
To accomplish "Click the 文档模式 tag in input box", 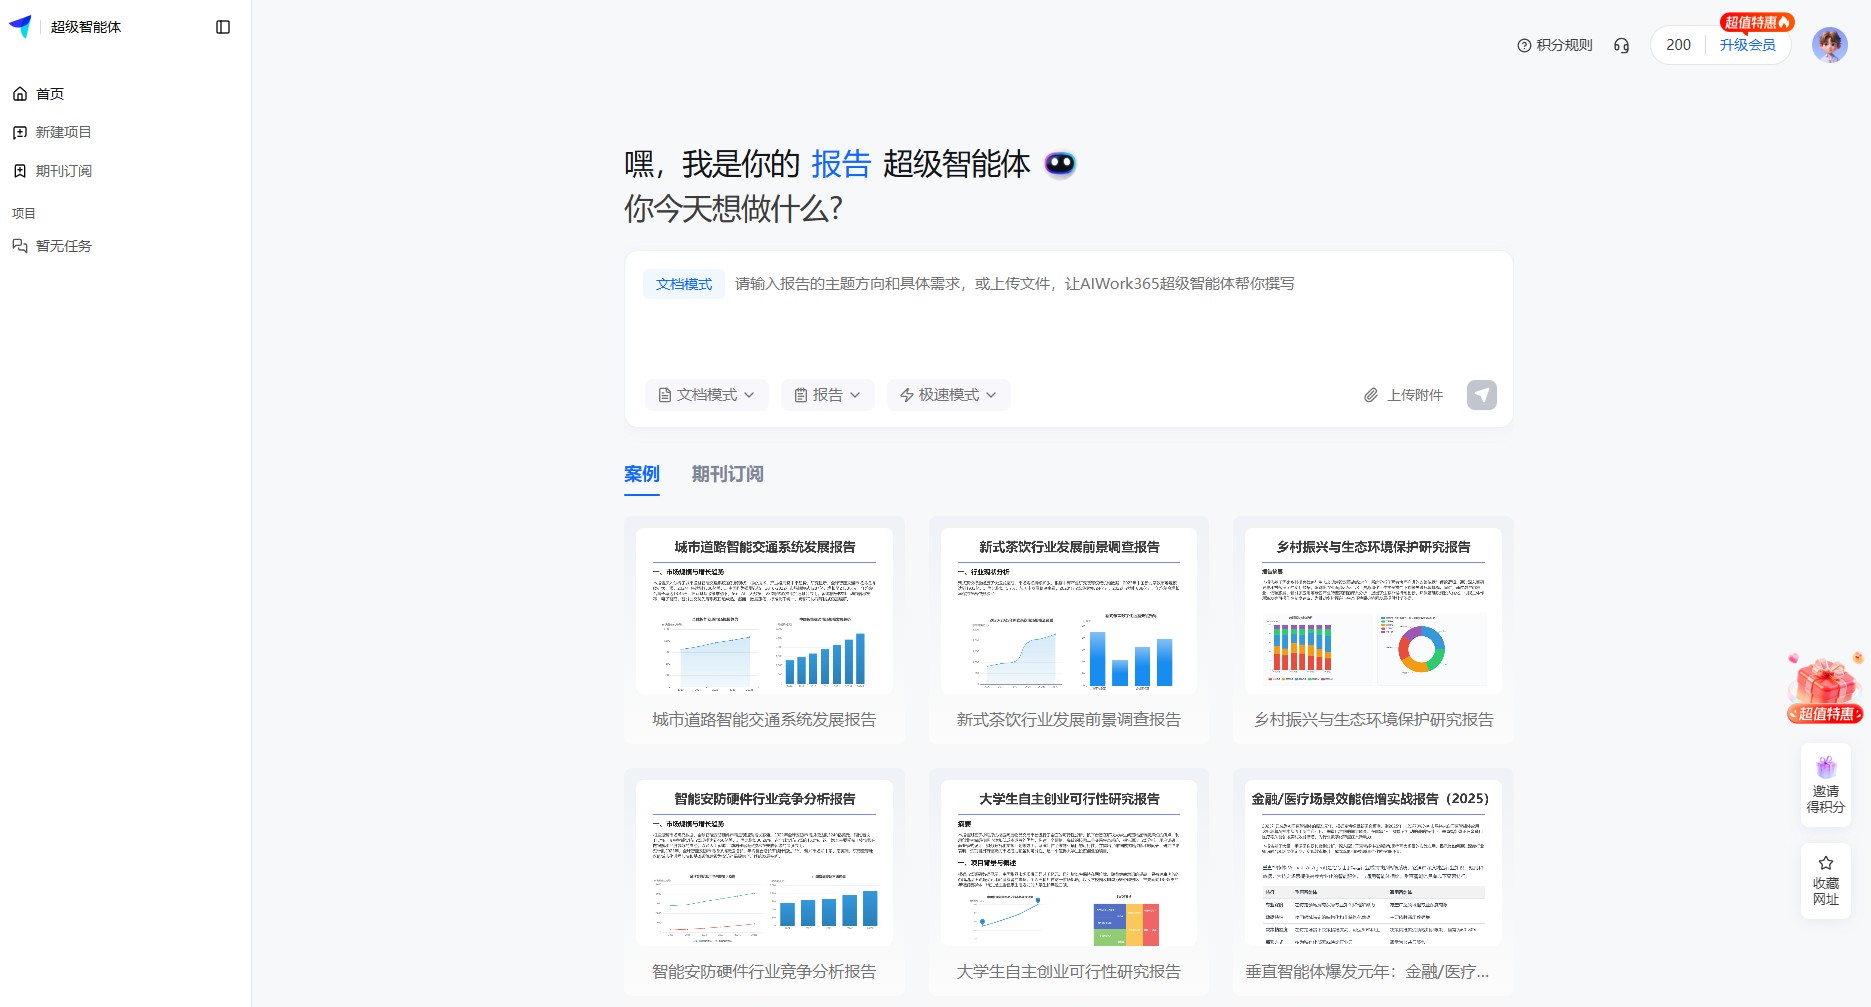I will (684, 284).
